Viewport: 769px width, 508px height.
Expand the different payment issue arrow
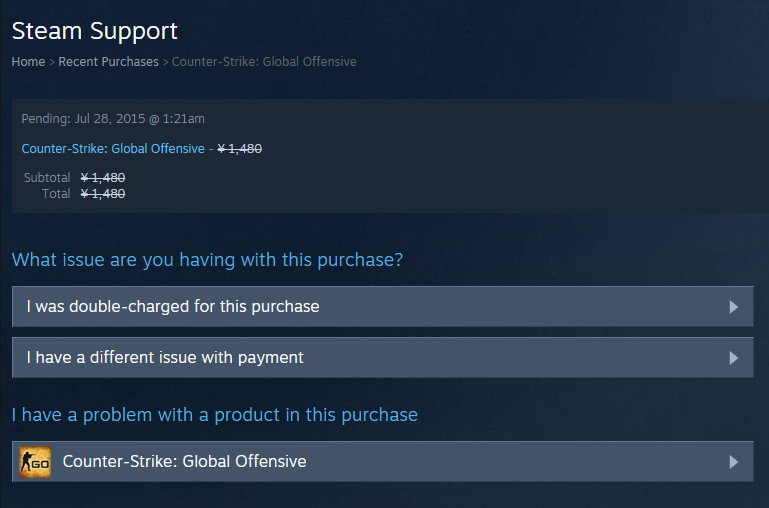click(734, 358)
